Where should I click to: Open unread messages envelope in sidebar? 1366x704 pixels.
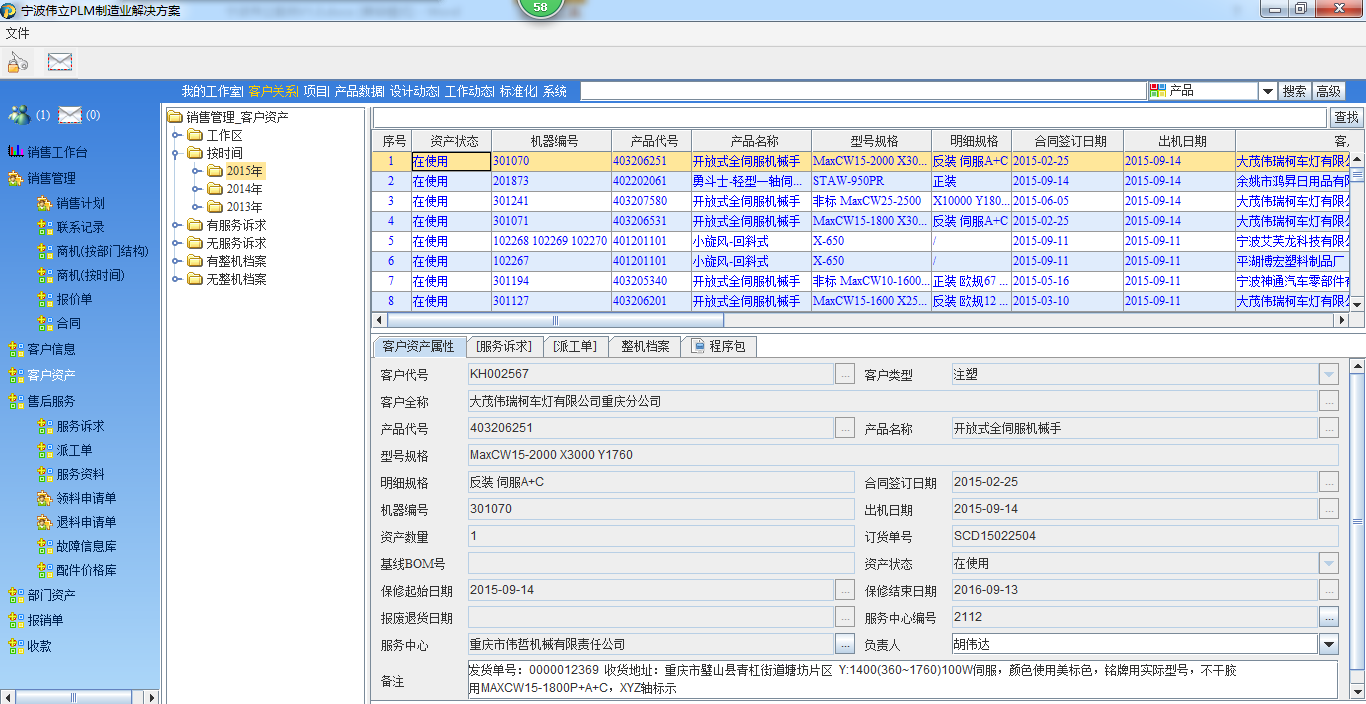tap(69, 115)
